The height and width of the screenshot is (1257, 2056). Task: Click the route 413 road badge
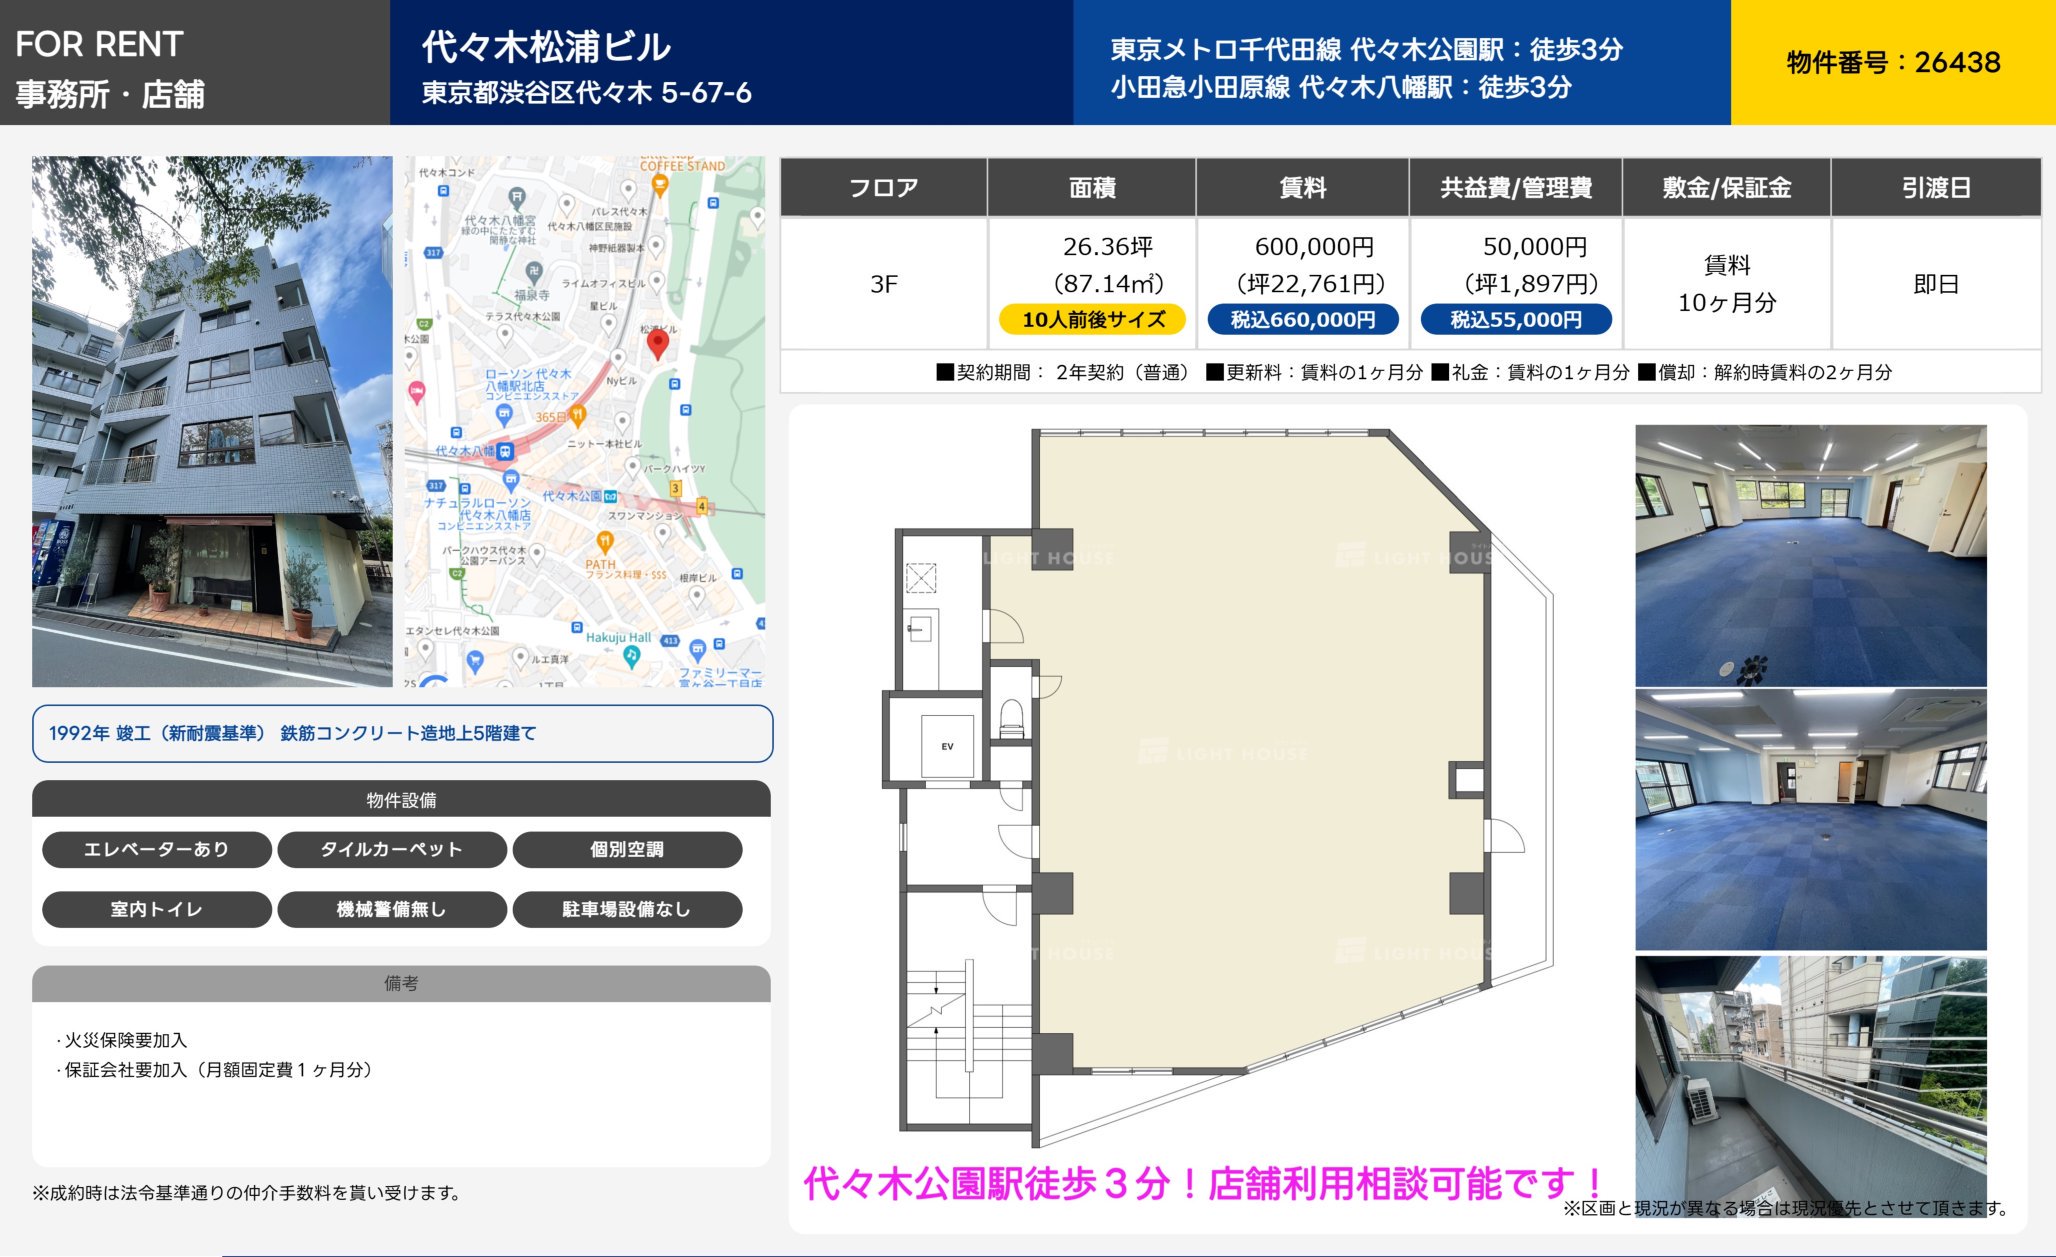pos(670,640)
